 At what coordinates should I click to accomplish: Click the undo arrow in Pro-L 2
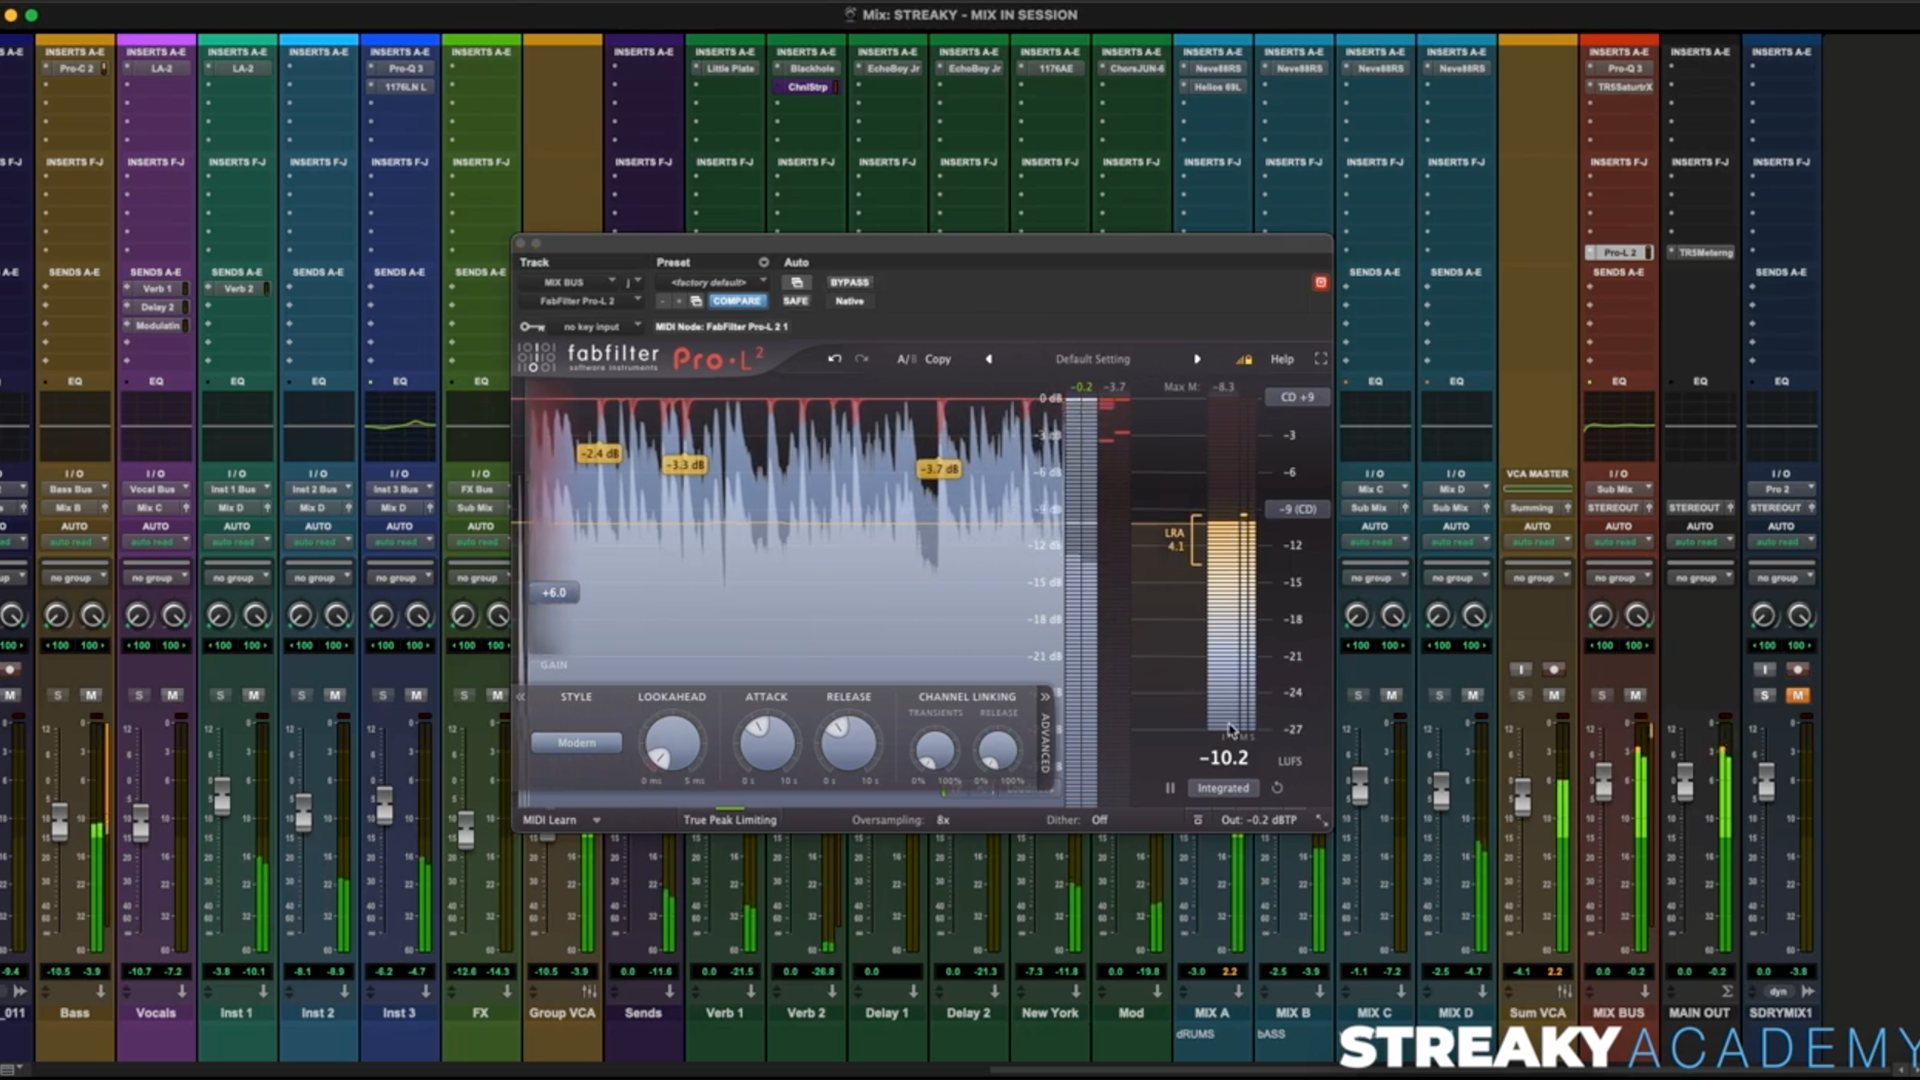(x=834, y=359)
